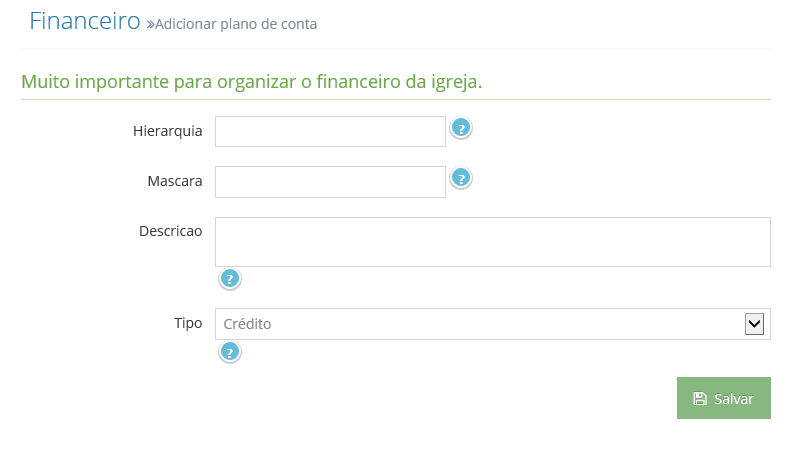Click the Financeiro page title
792x475 pixels.
coord(84,21)
